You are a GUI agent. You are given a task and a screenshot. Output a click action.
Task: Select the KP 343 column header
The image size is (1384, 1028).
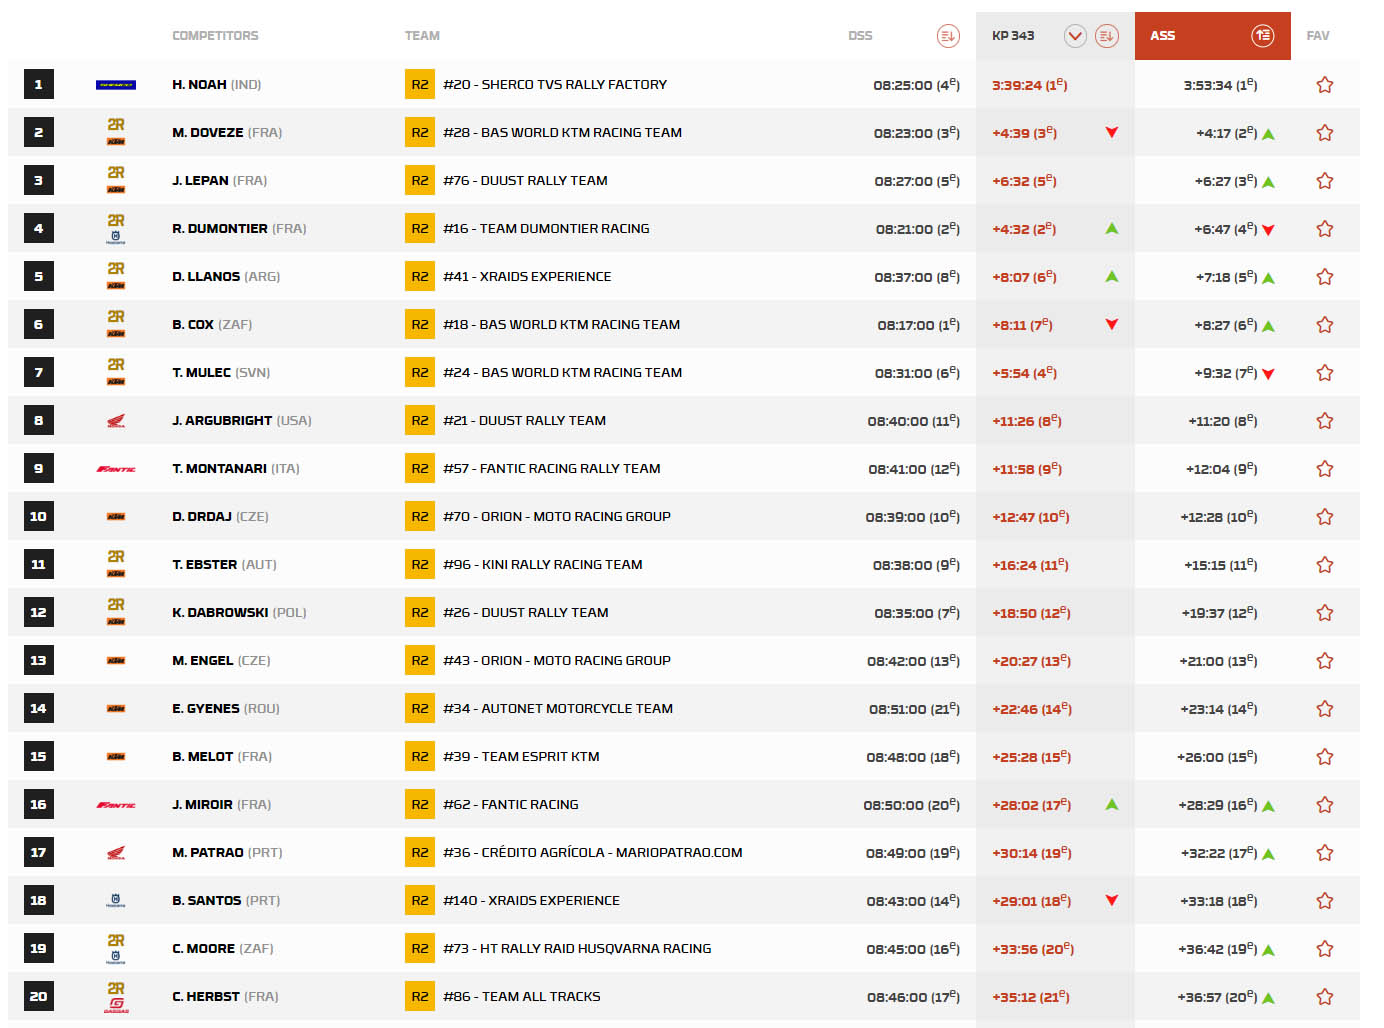1013,36
